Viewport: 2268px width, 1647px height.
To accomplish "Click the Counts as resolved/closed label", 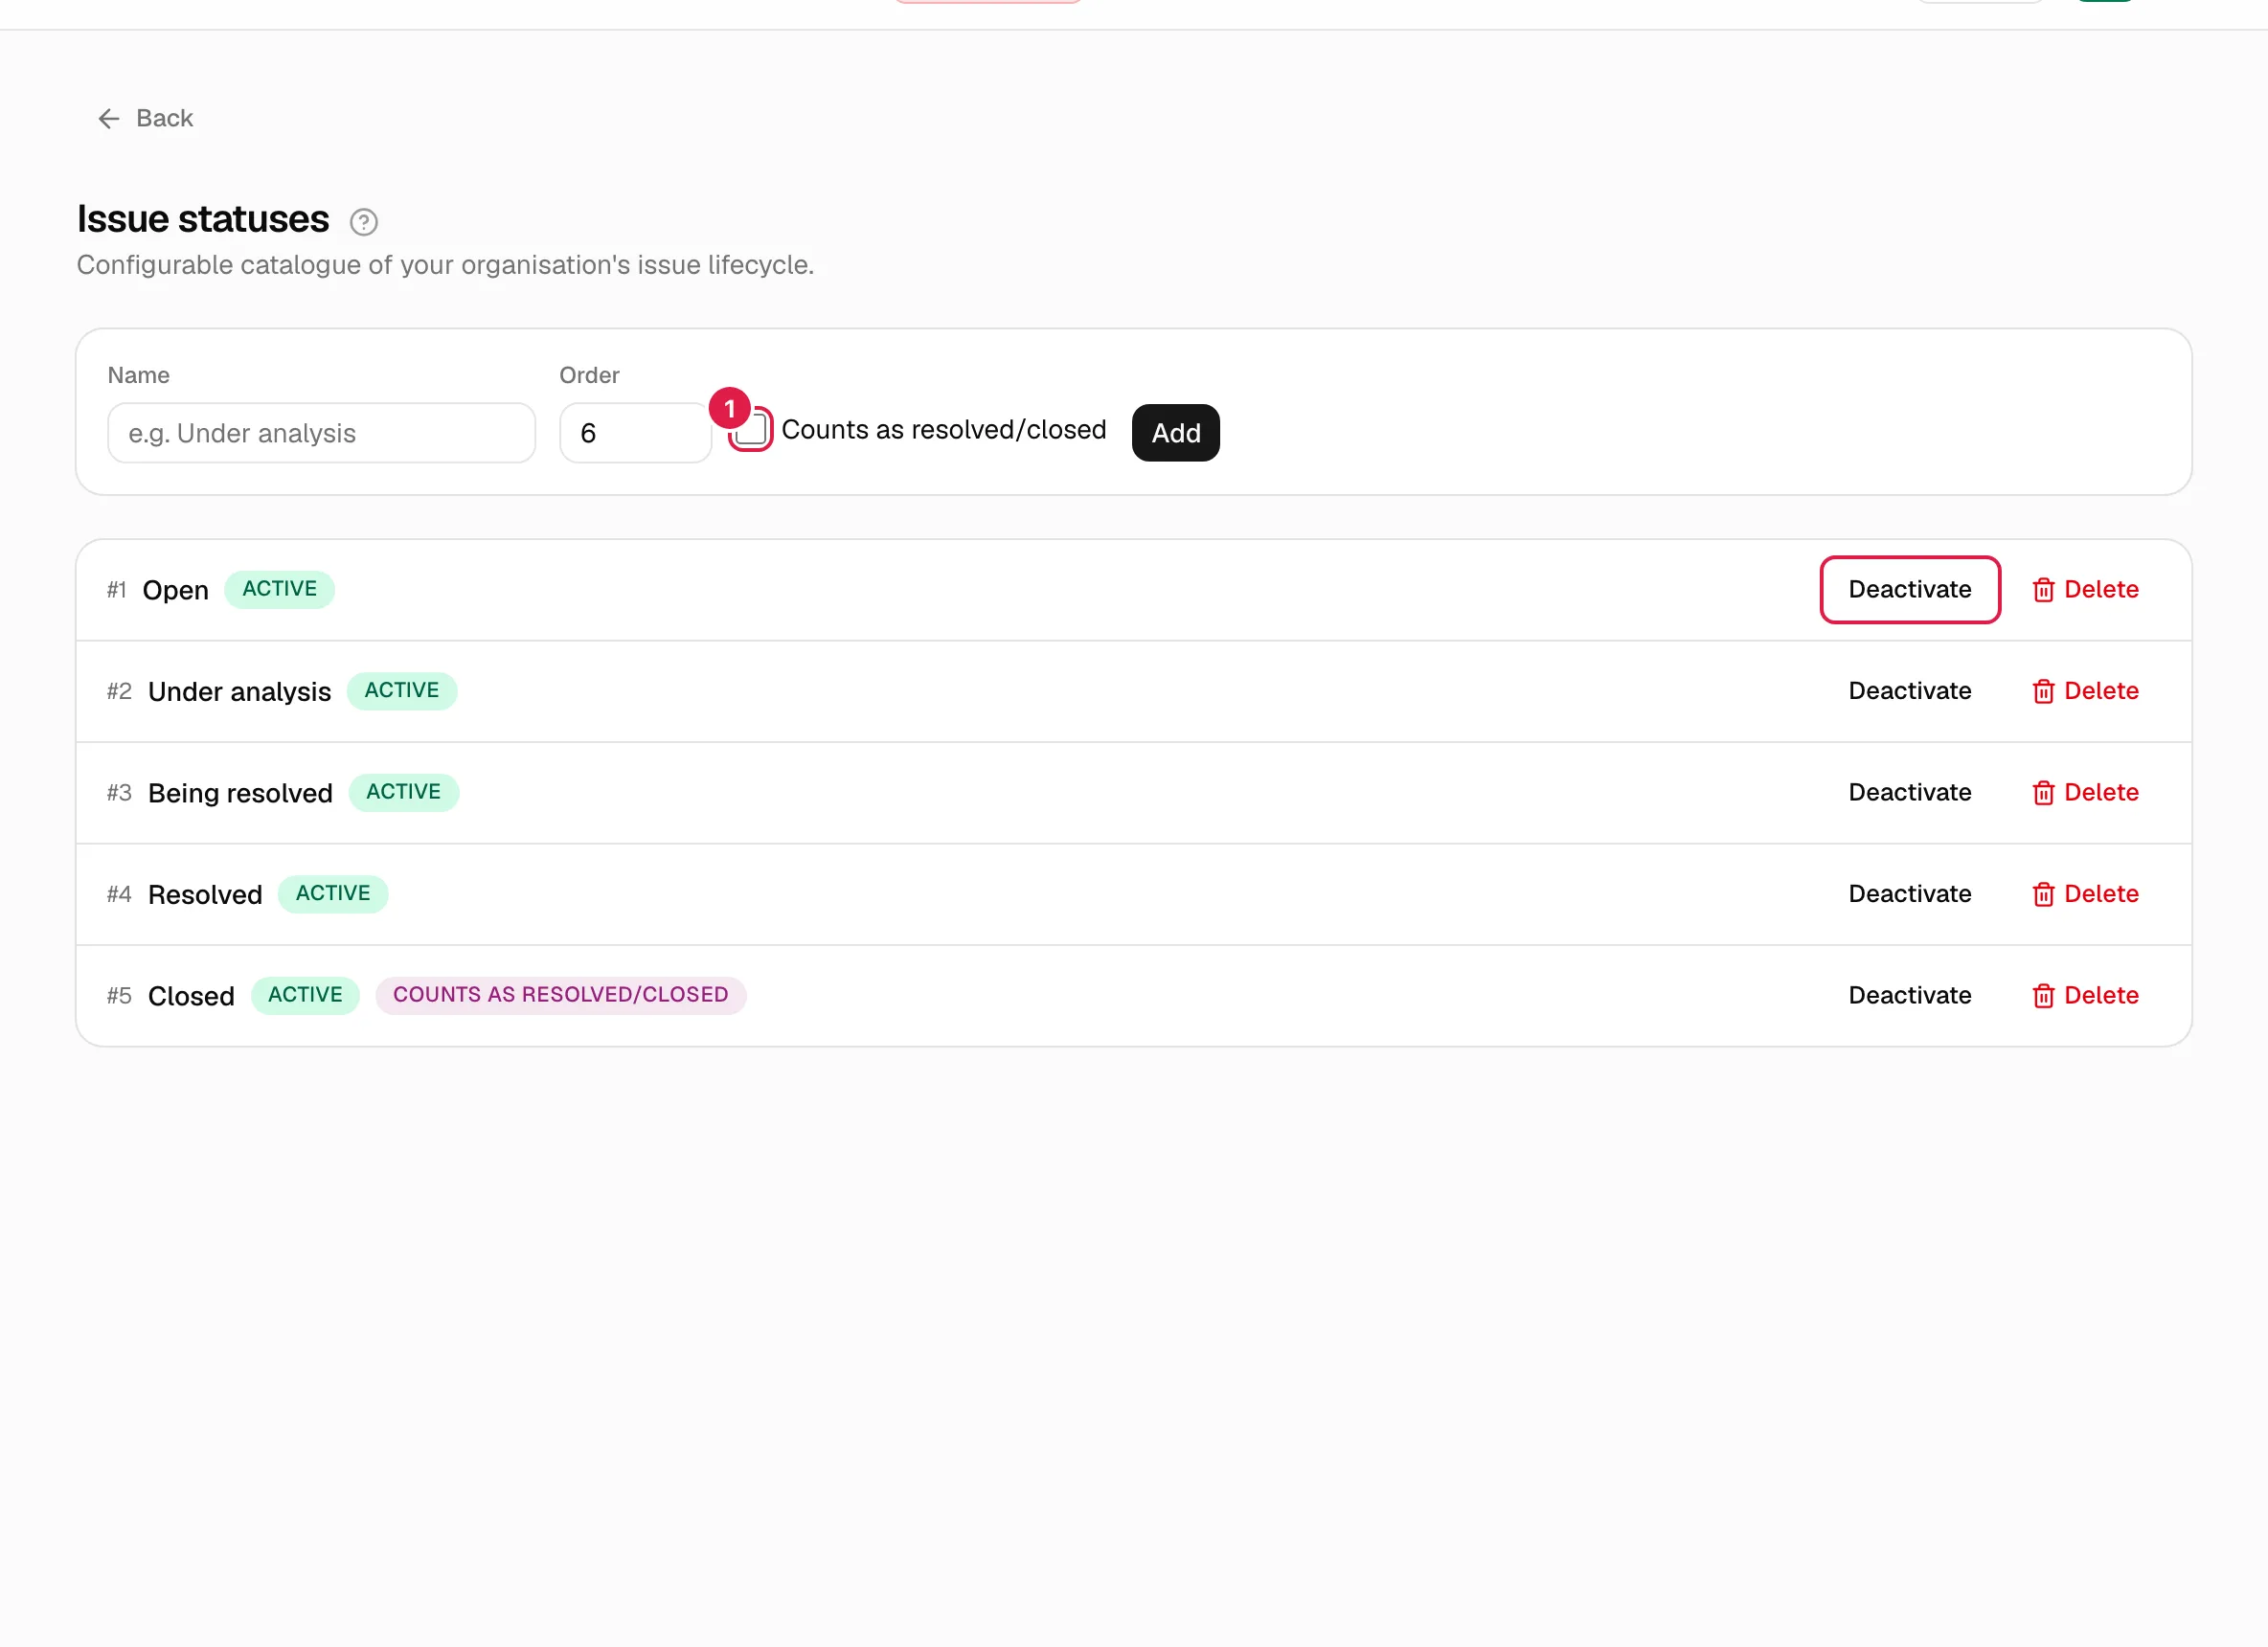I will coord(943,430).
